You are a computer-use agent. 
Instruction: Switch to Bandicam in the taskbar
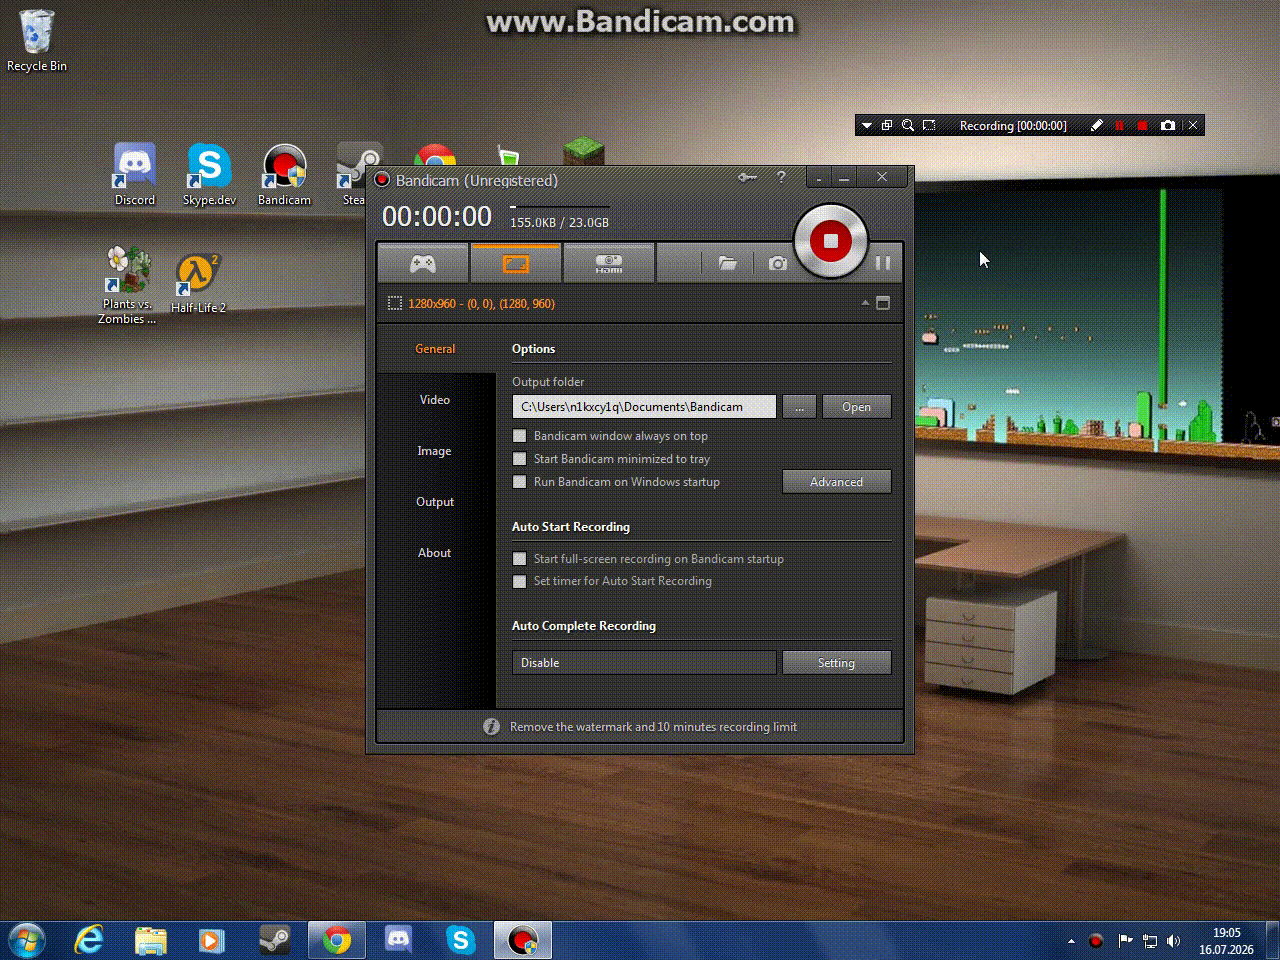[523, 940]
